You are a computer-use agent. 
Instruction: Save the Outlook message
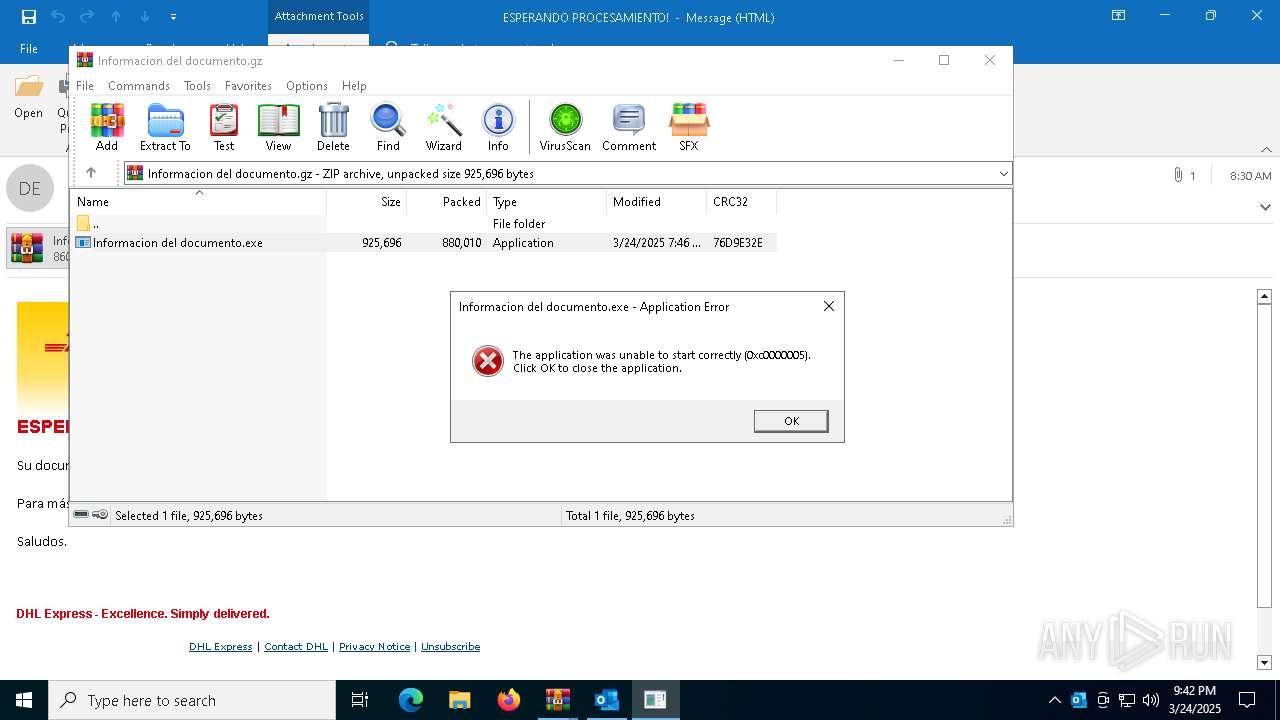(28, 16)
